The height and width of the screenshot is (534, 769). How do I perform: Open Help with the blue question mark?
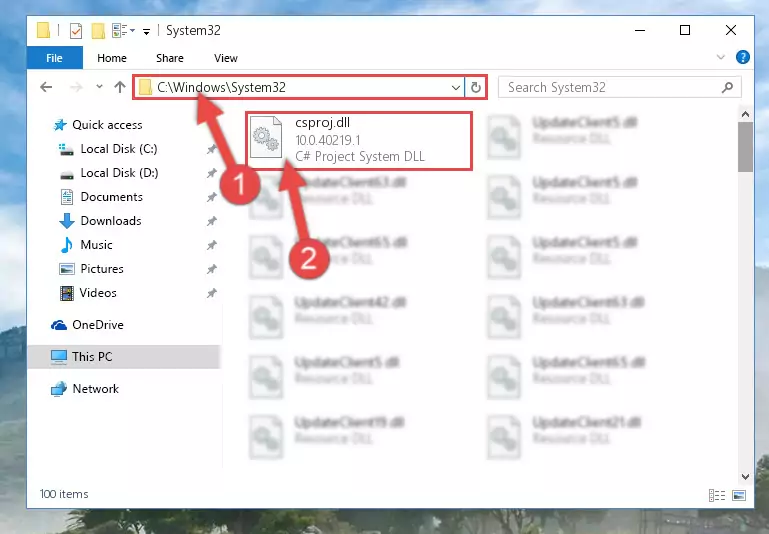(743, 57)
